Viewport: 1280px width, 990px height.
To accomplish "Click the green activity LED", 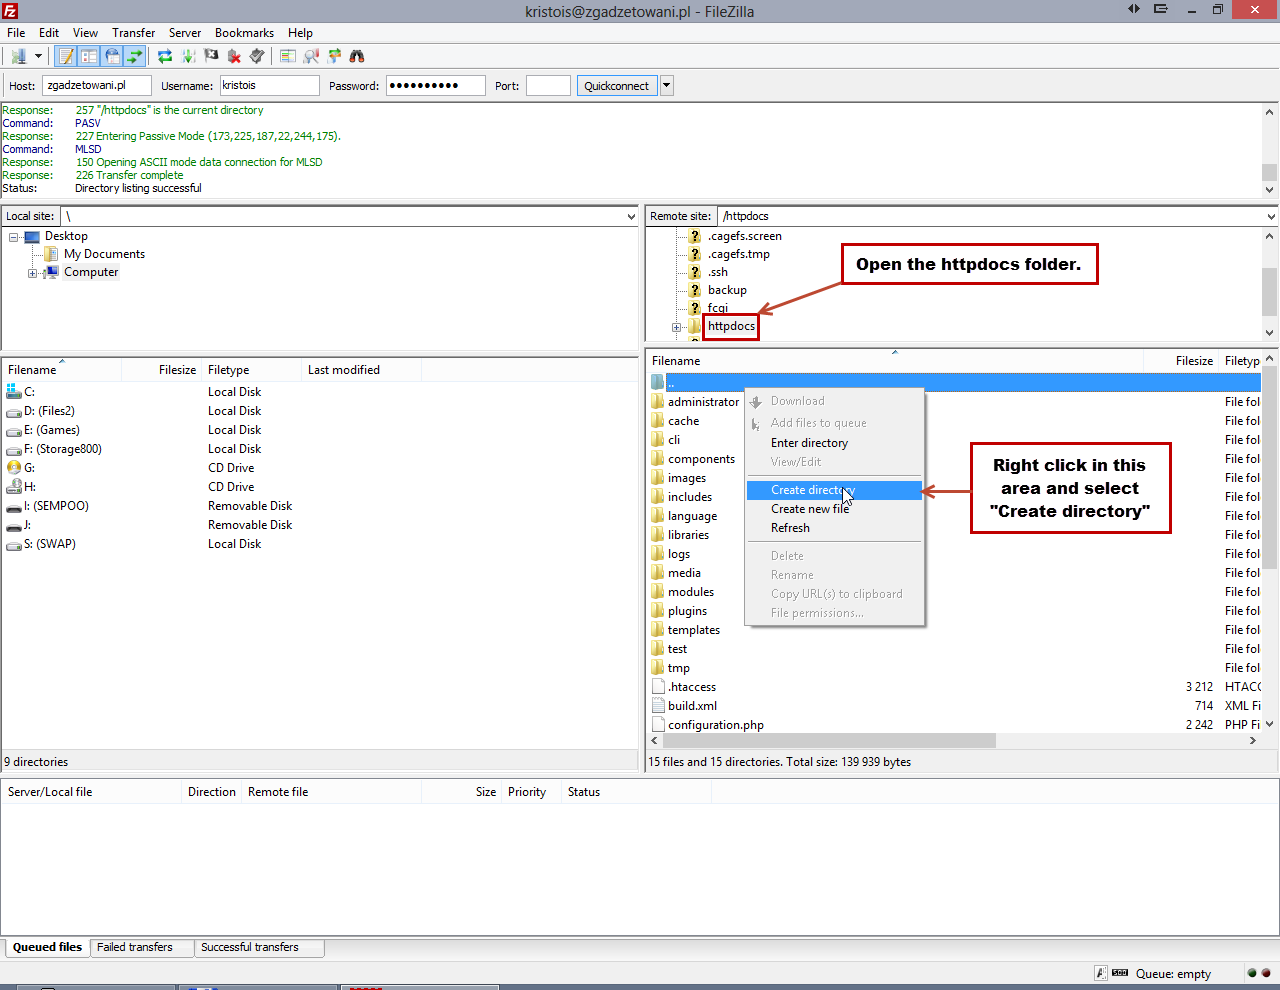I will click(1252, 973).
